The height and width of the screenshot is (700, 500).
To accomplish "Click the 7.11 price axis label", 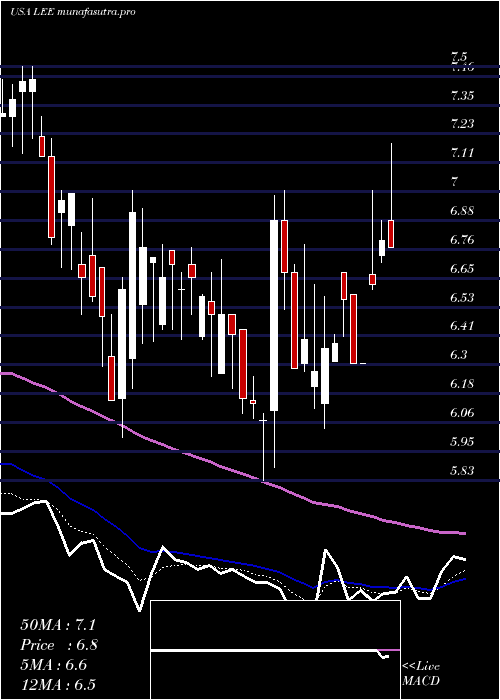I will tap(462, 153).
